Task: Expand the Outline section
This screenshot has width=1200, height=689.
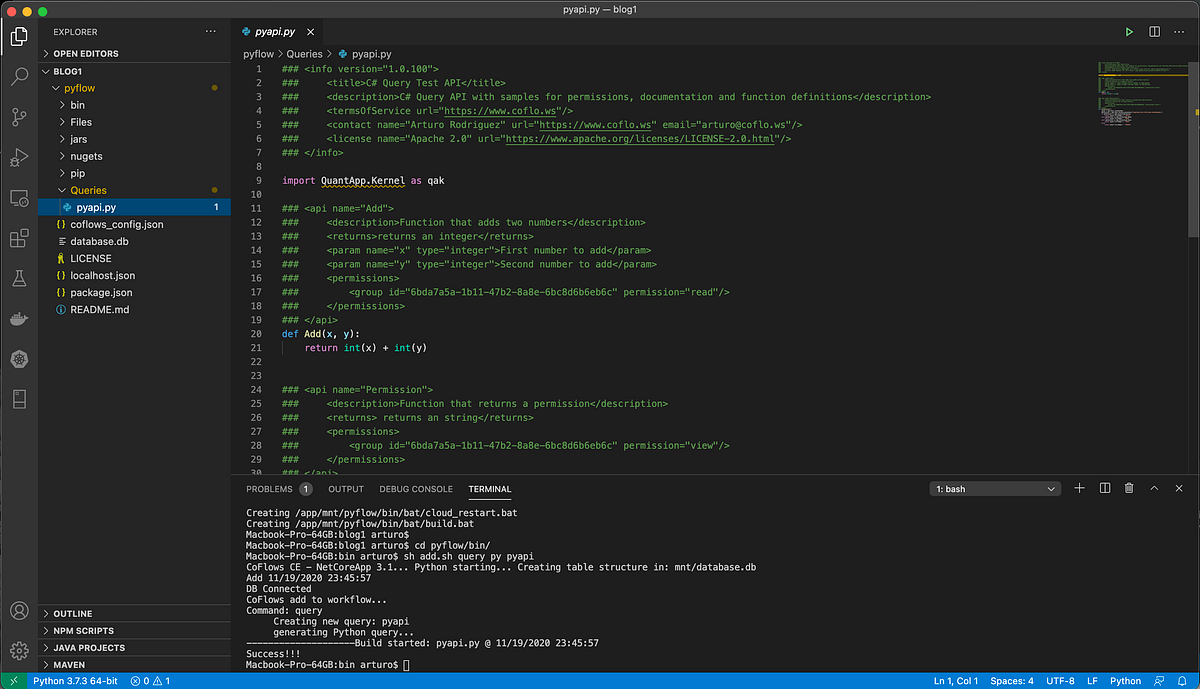Action: (75, 613)
